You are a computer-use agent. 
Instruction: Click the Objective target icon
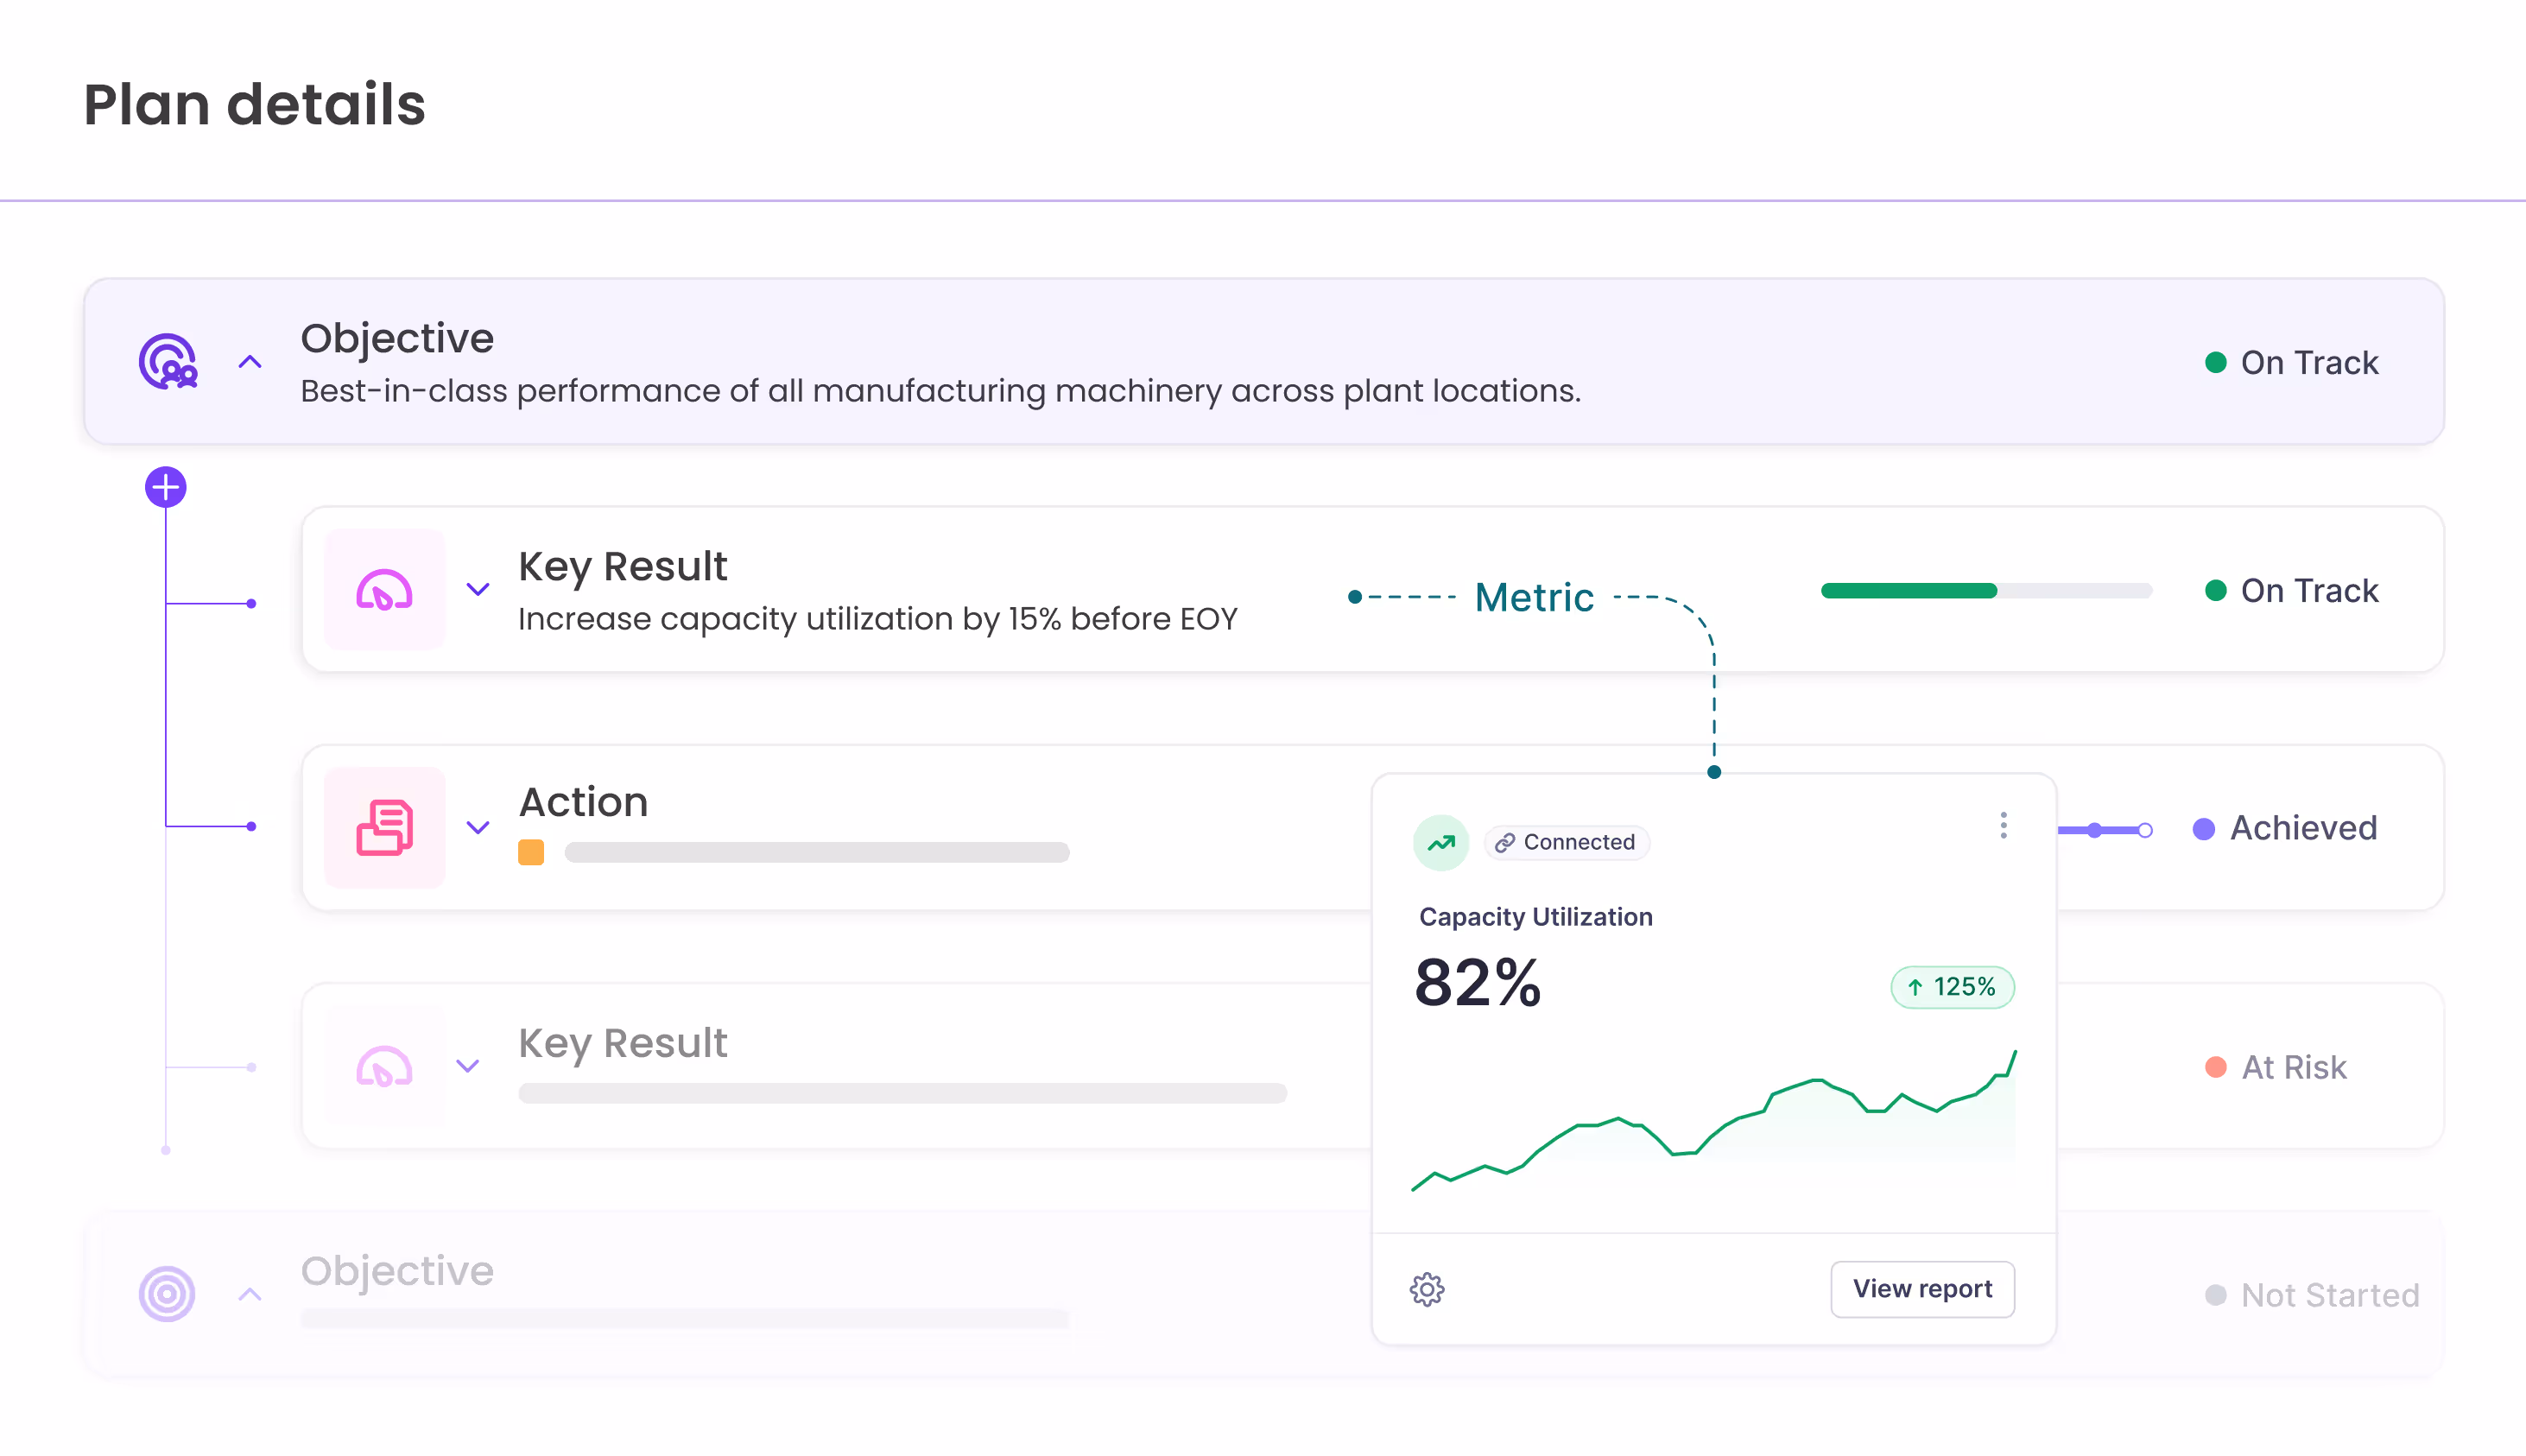[x=168, y=361]
